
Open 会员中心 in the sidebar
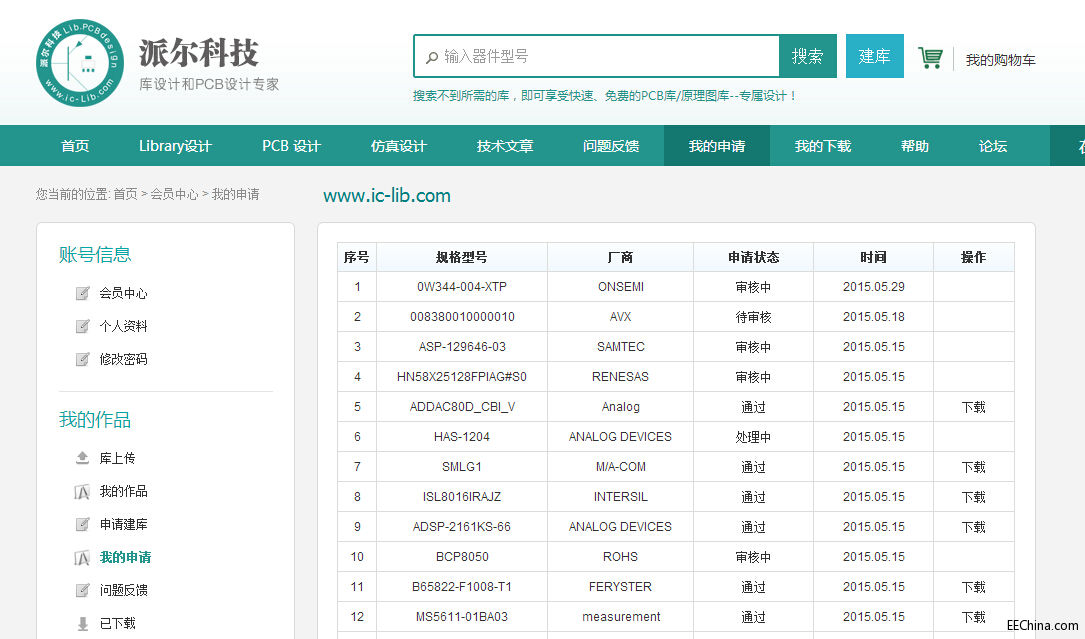(123, 293)
